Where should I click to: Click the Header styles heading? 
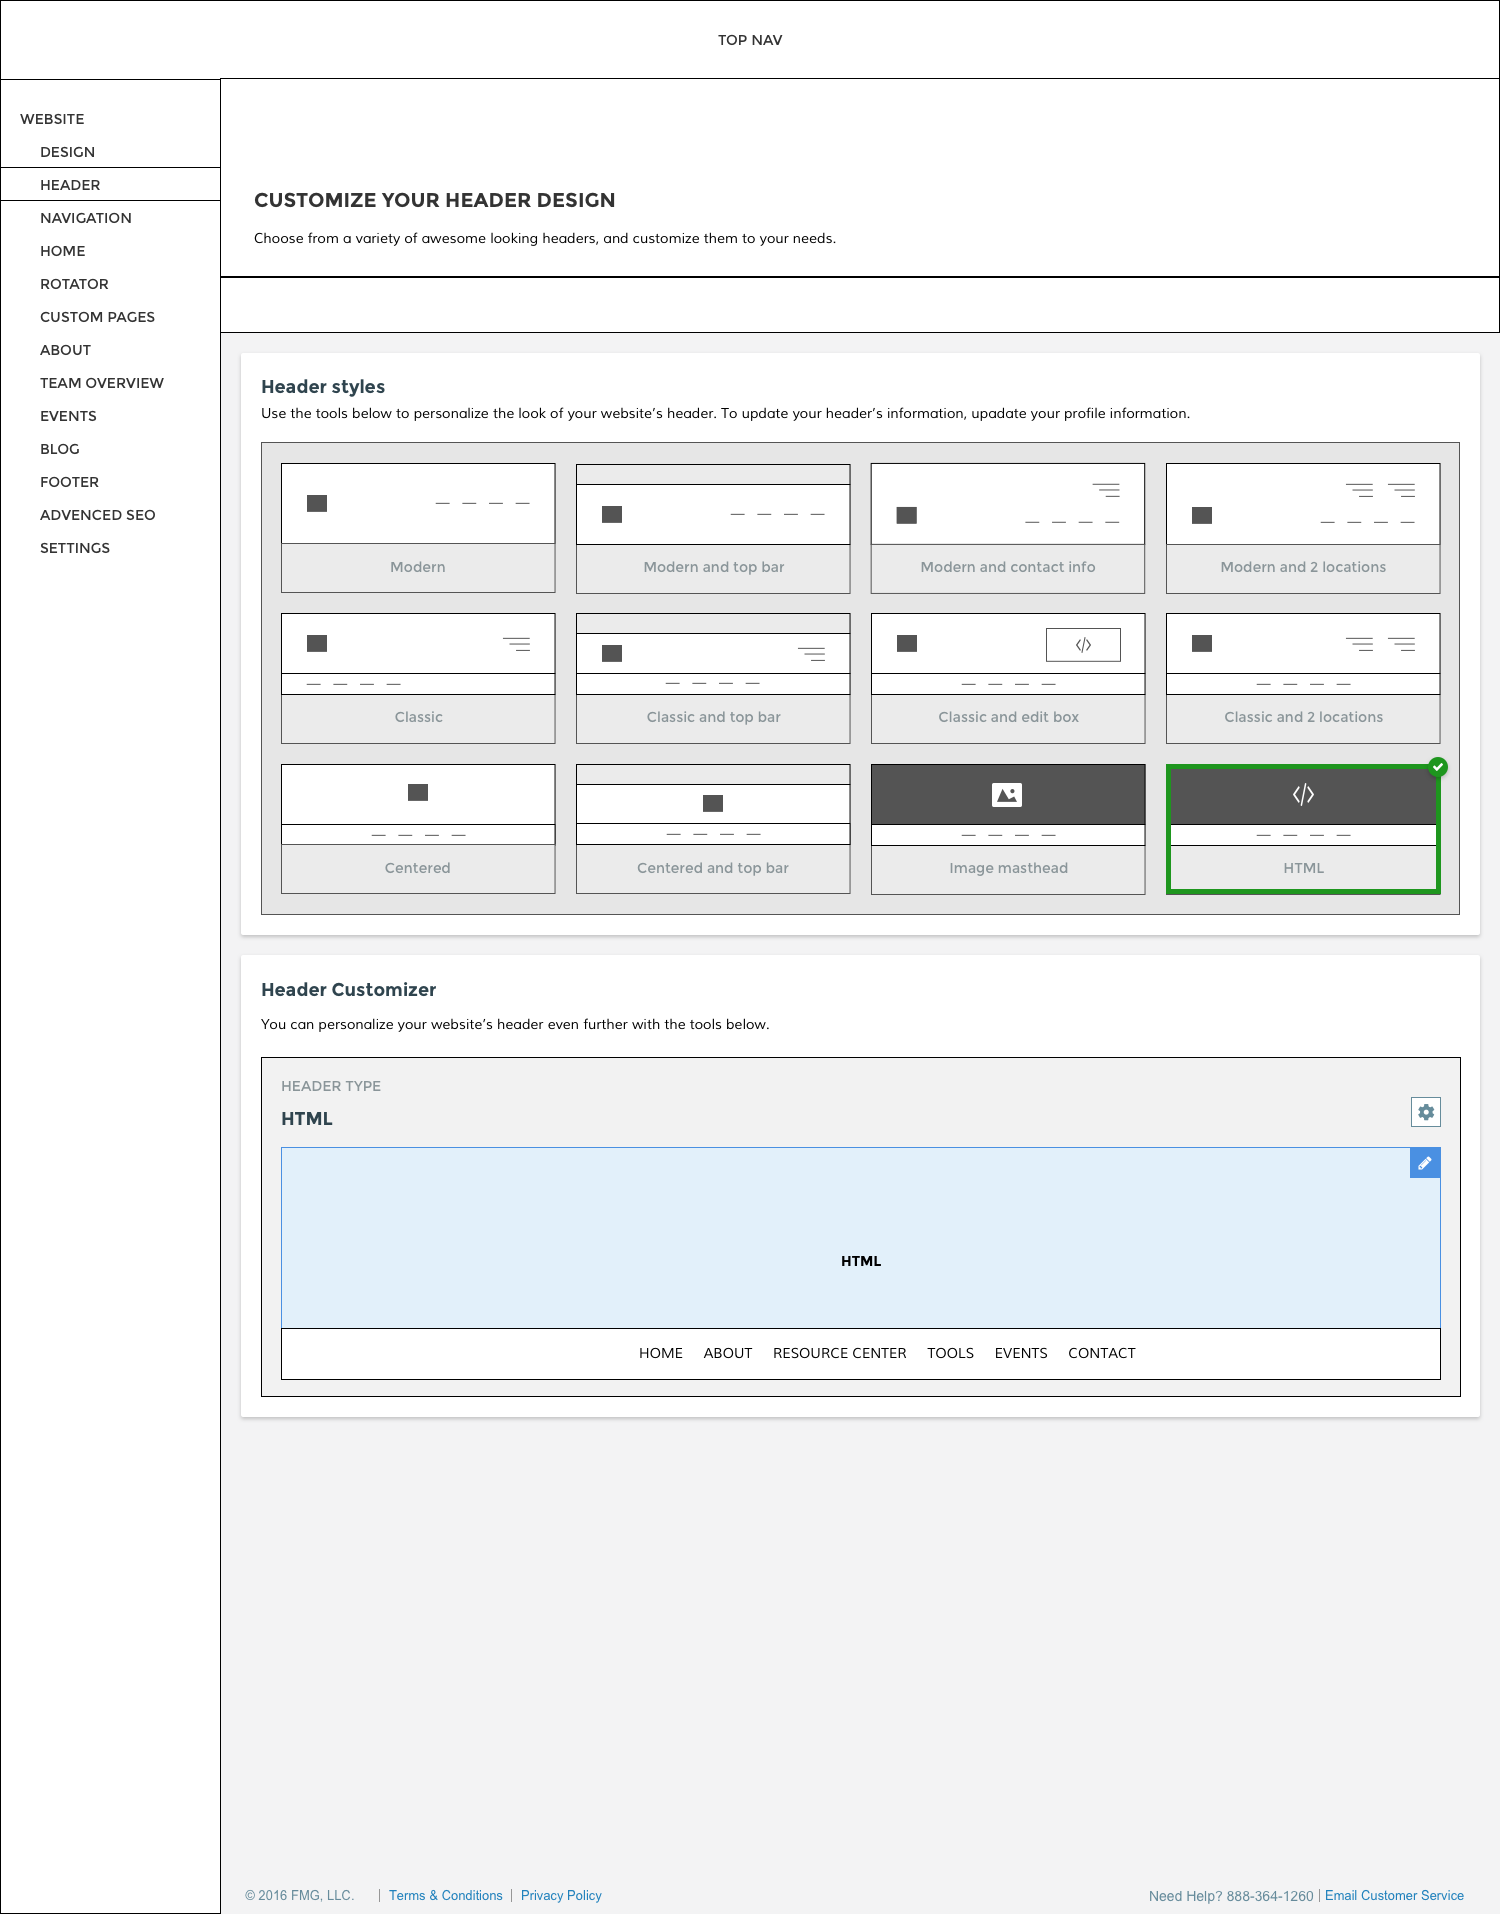323,387
